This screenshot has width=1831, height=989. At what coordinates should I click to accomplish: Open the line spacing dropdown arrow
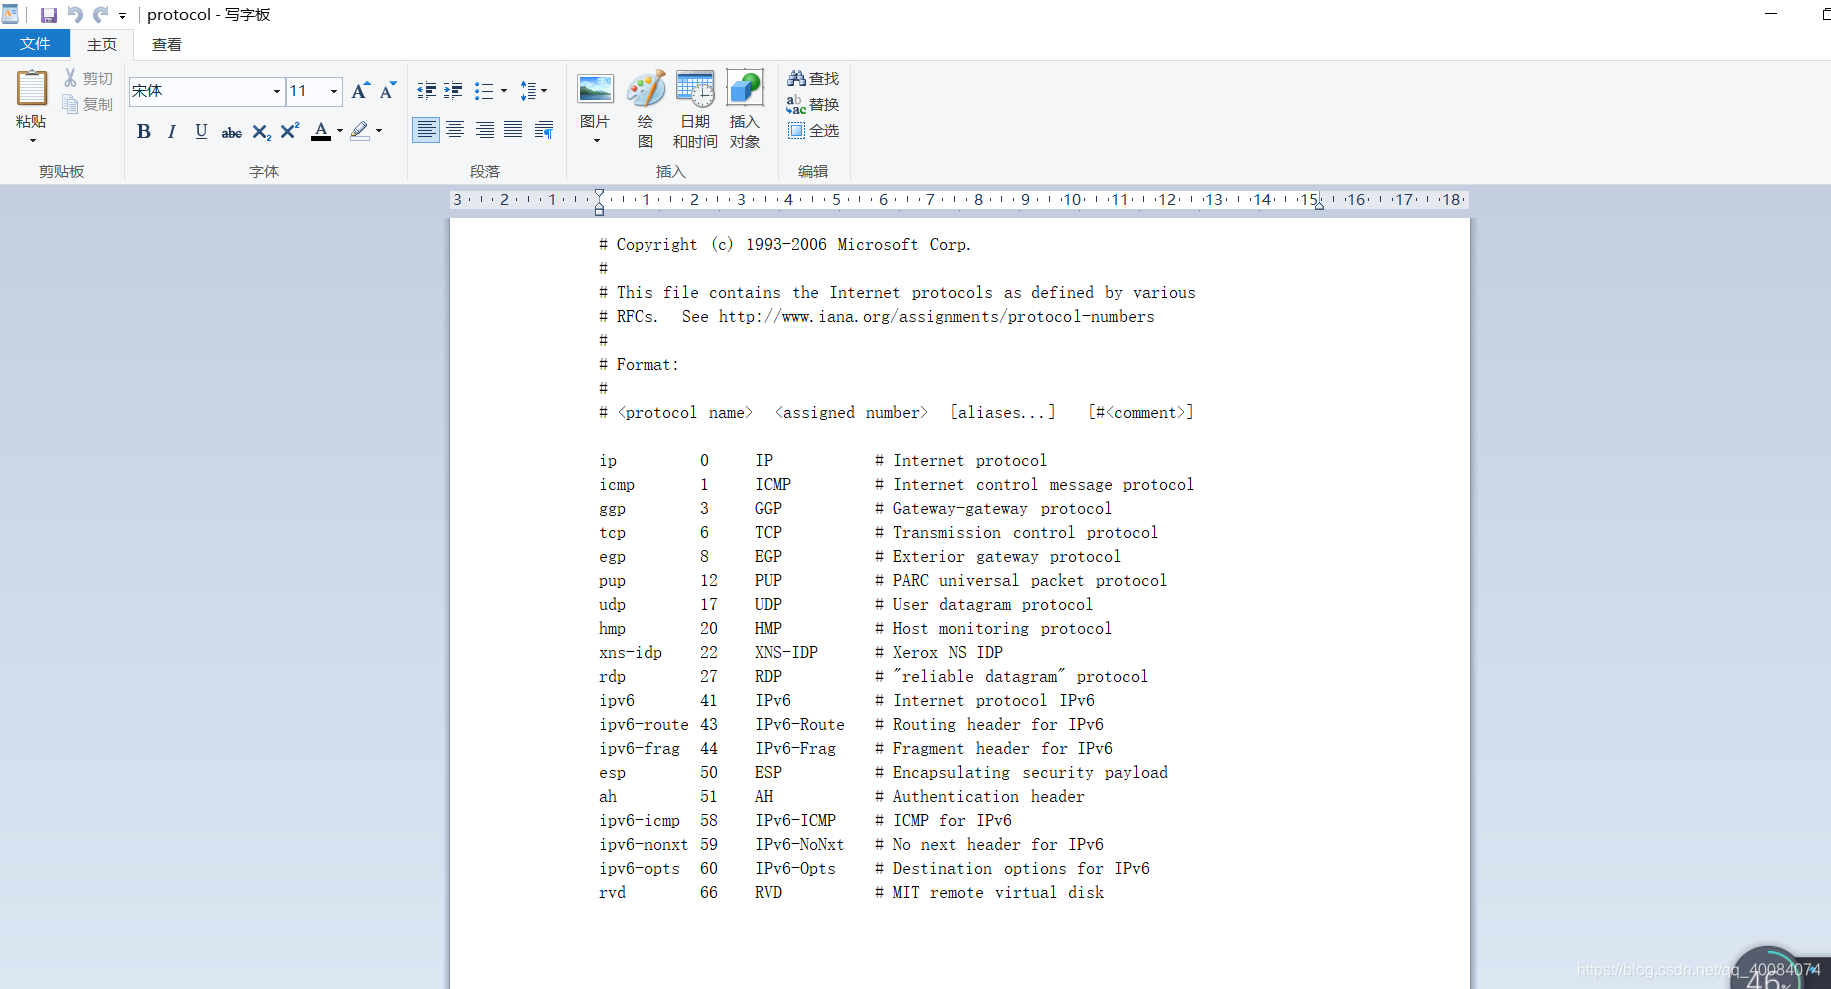pos(544,91)
